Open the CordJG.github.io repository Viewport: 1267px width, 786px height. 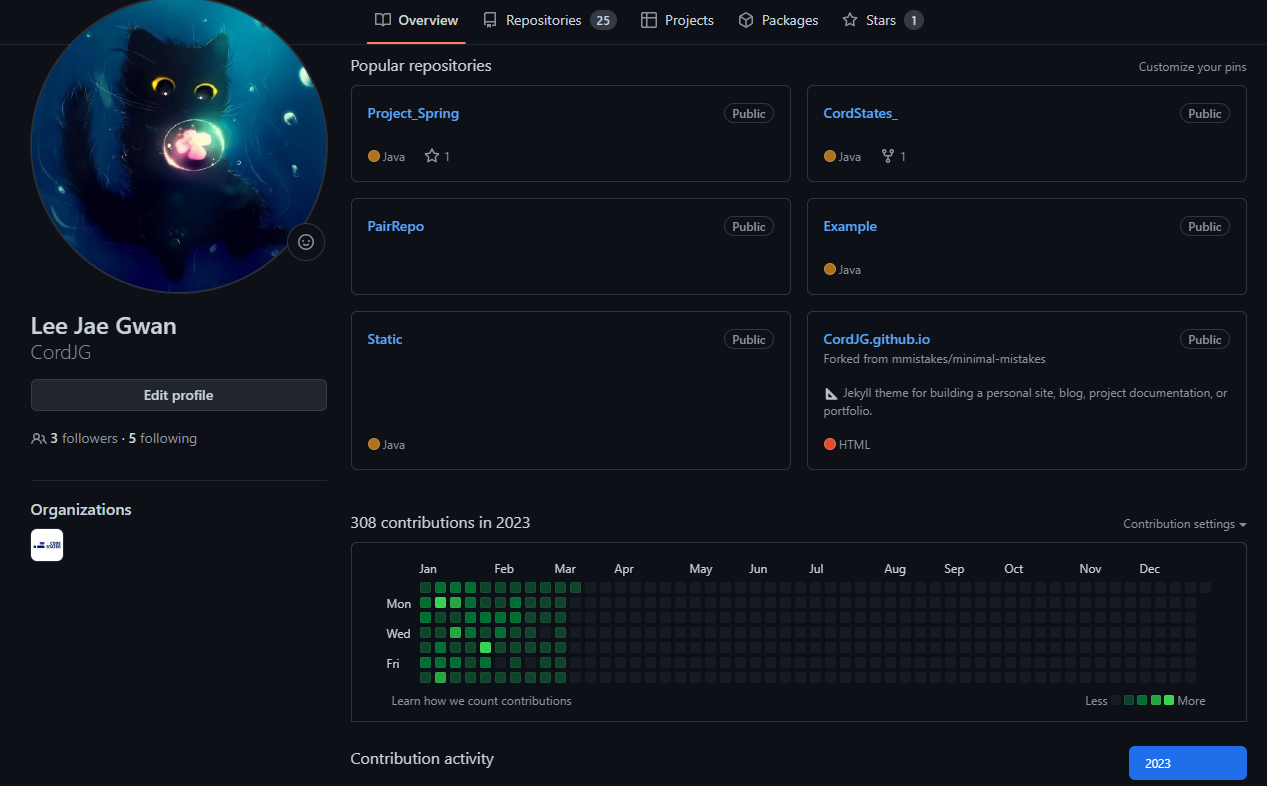[877, 339]
